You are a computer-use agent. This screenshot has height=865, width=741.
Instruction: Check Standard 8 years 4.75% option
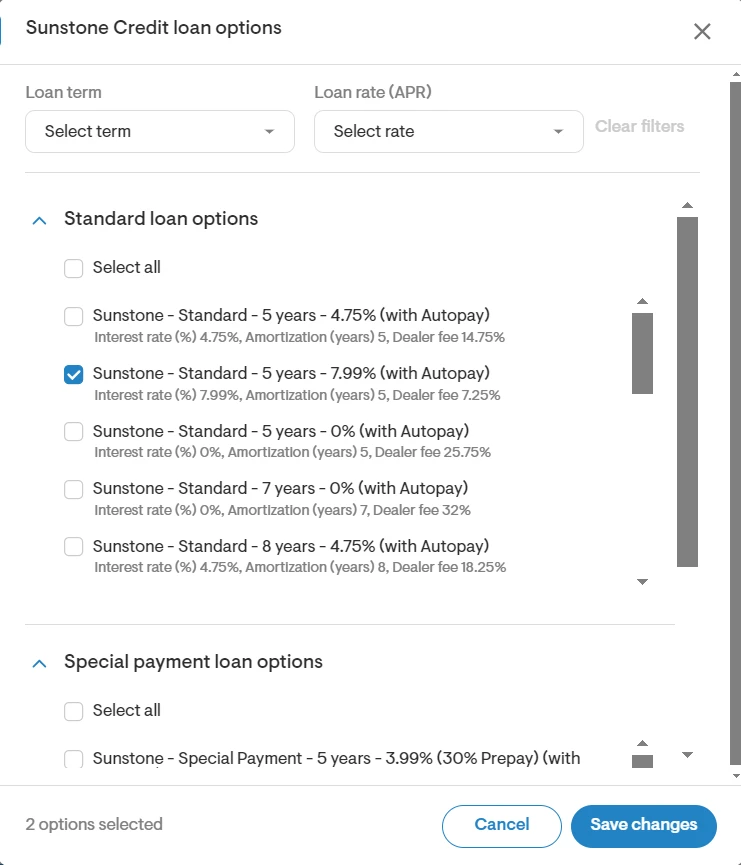click(x=73, y=547)
